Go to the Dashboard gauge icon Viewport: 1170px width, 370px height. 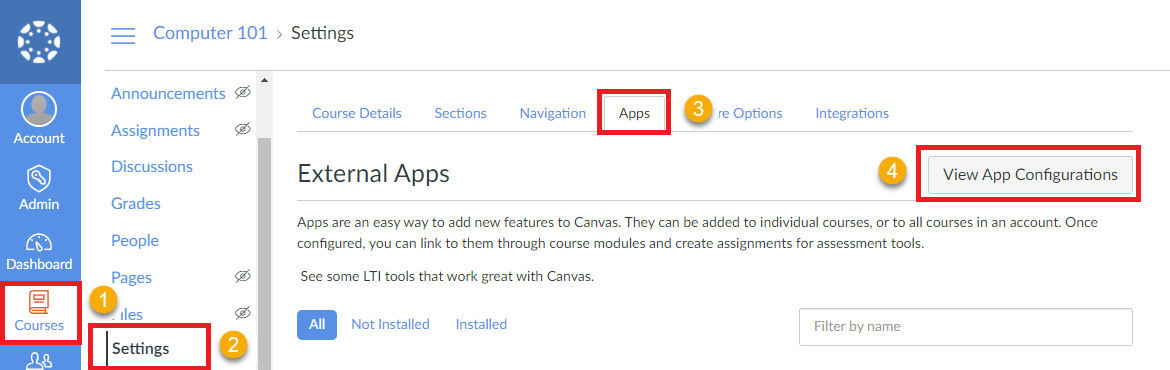(x=40, y=243)
